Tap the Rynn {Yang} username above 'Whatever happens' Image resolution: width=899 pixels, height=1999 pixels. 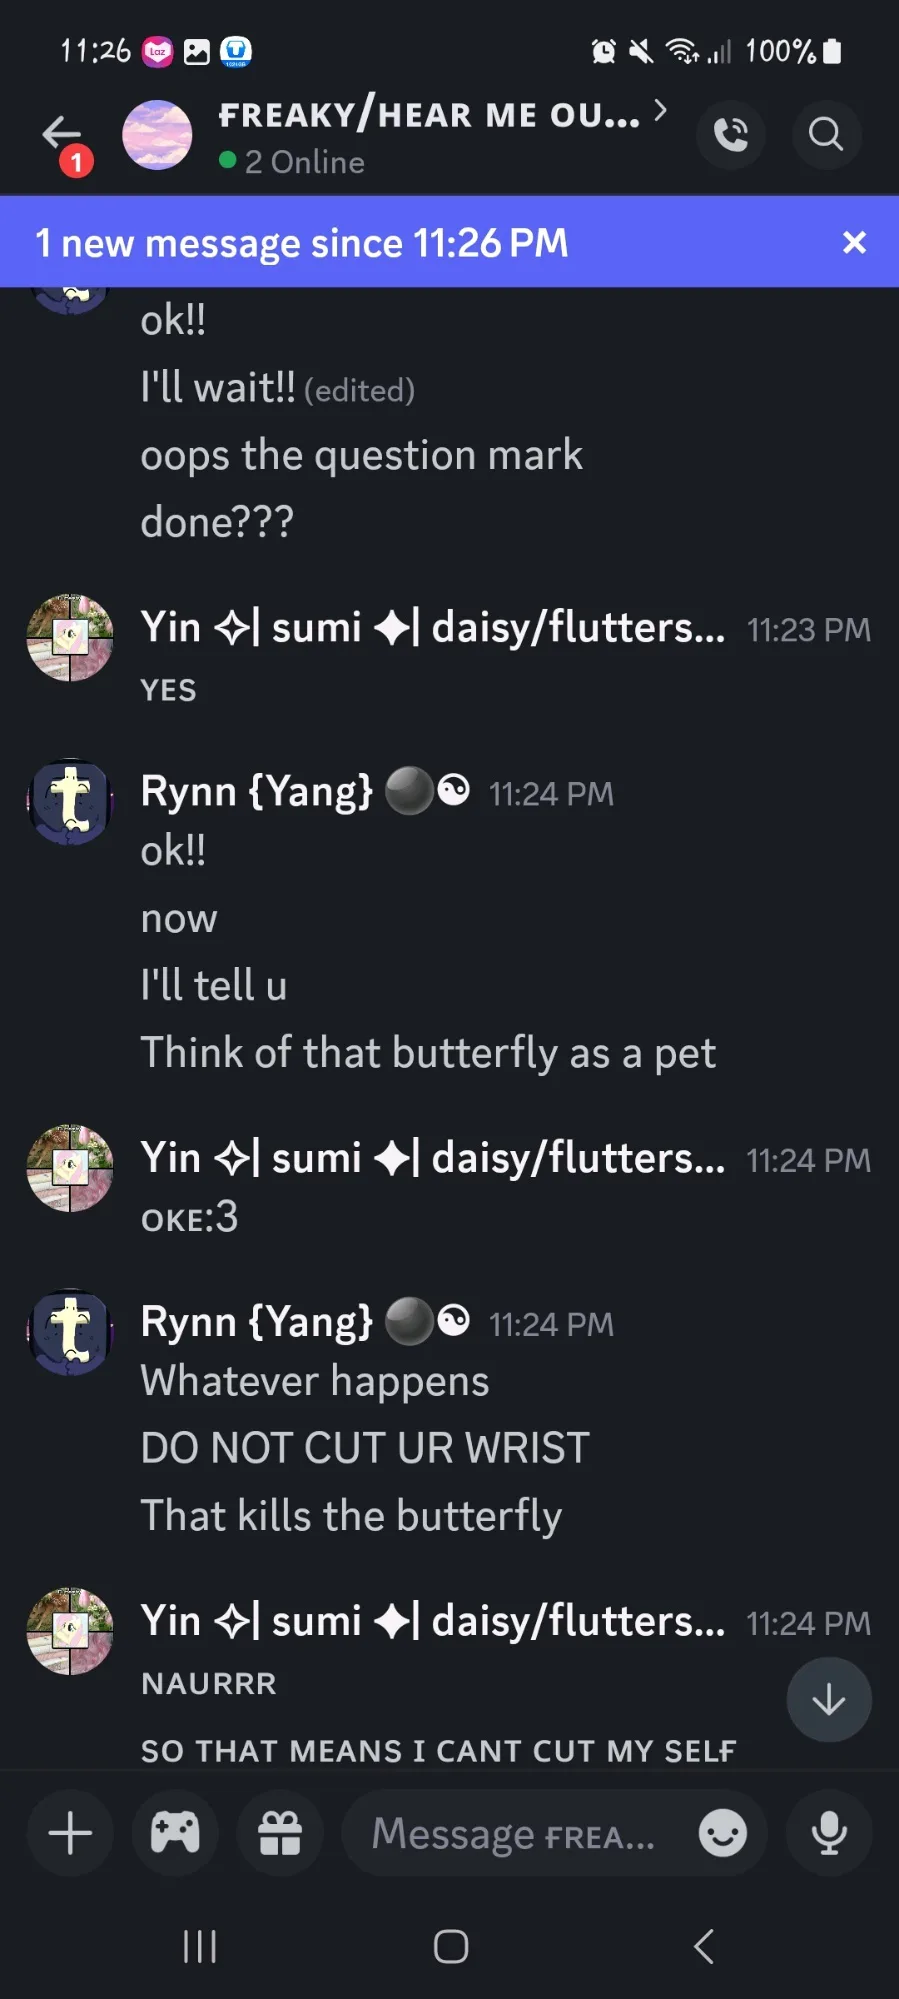(x=257, y=1322)
